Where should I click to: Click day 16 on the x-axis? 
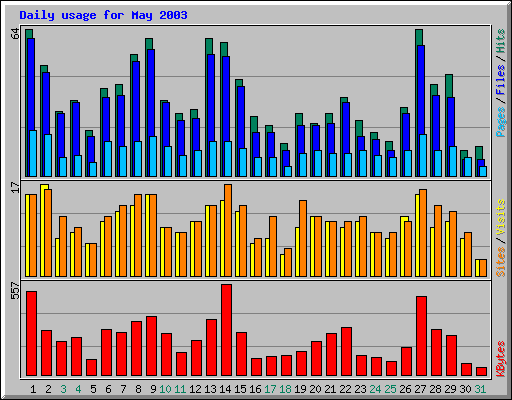pos(255,389)
